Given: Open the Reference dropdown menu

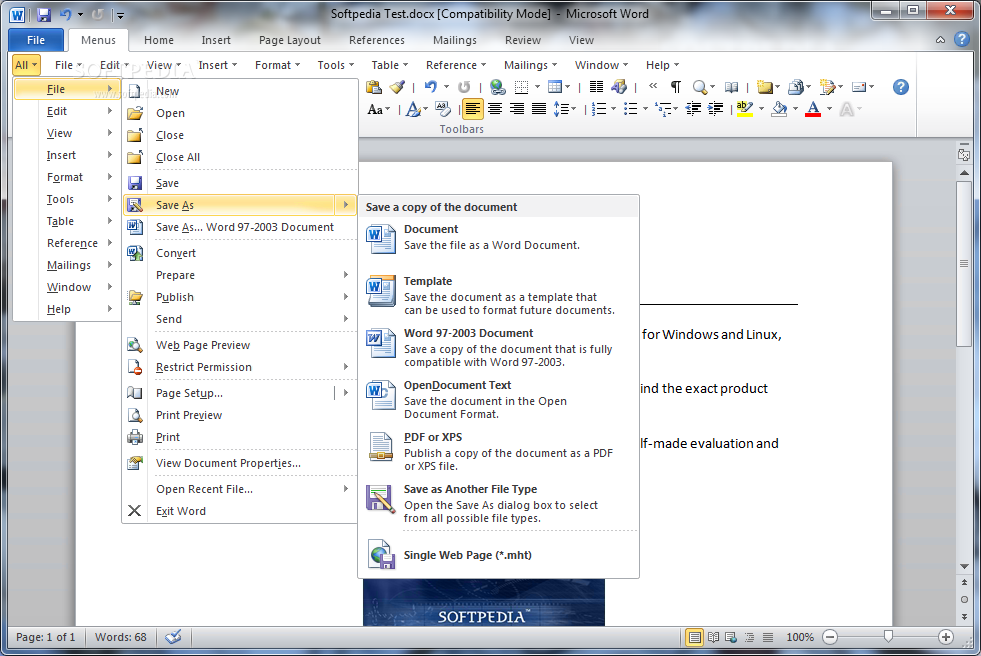Looking at the screenshot, I should (x=455, y=65).
